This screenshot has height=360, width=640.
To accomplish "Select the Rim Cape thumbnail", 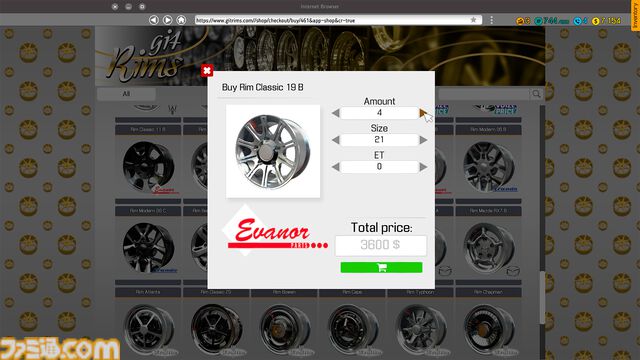I will (x=352, y=329).
